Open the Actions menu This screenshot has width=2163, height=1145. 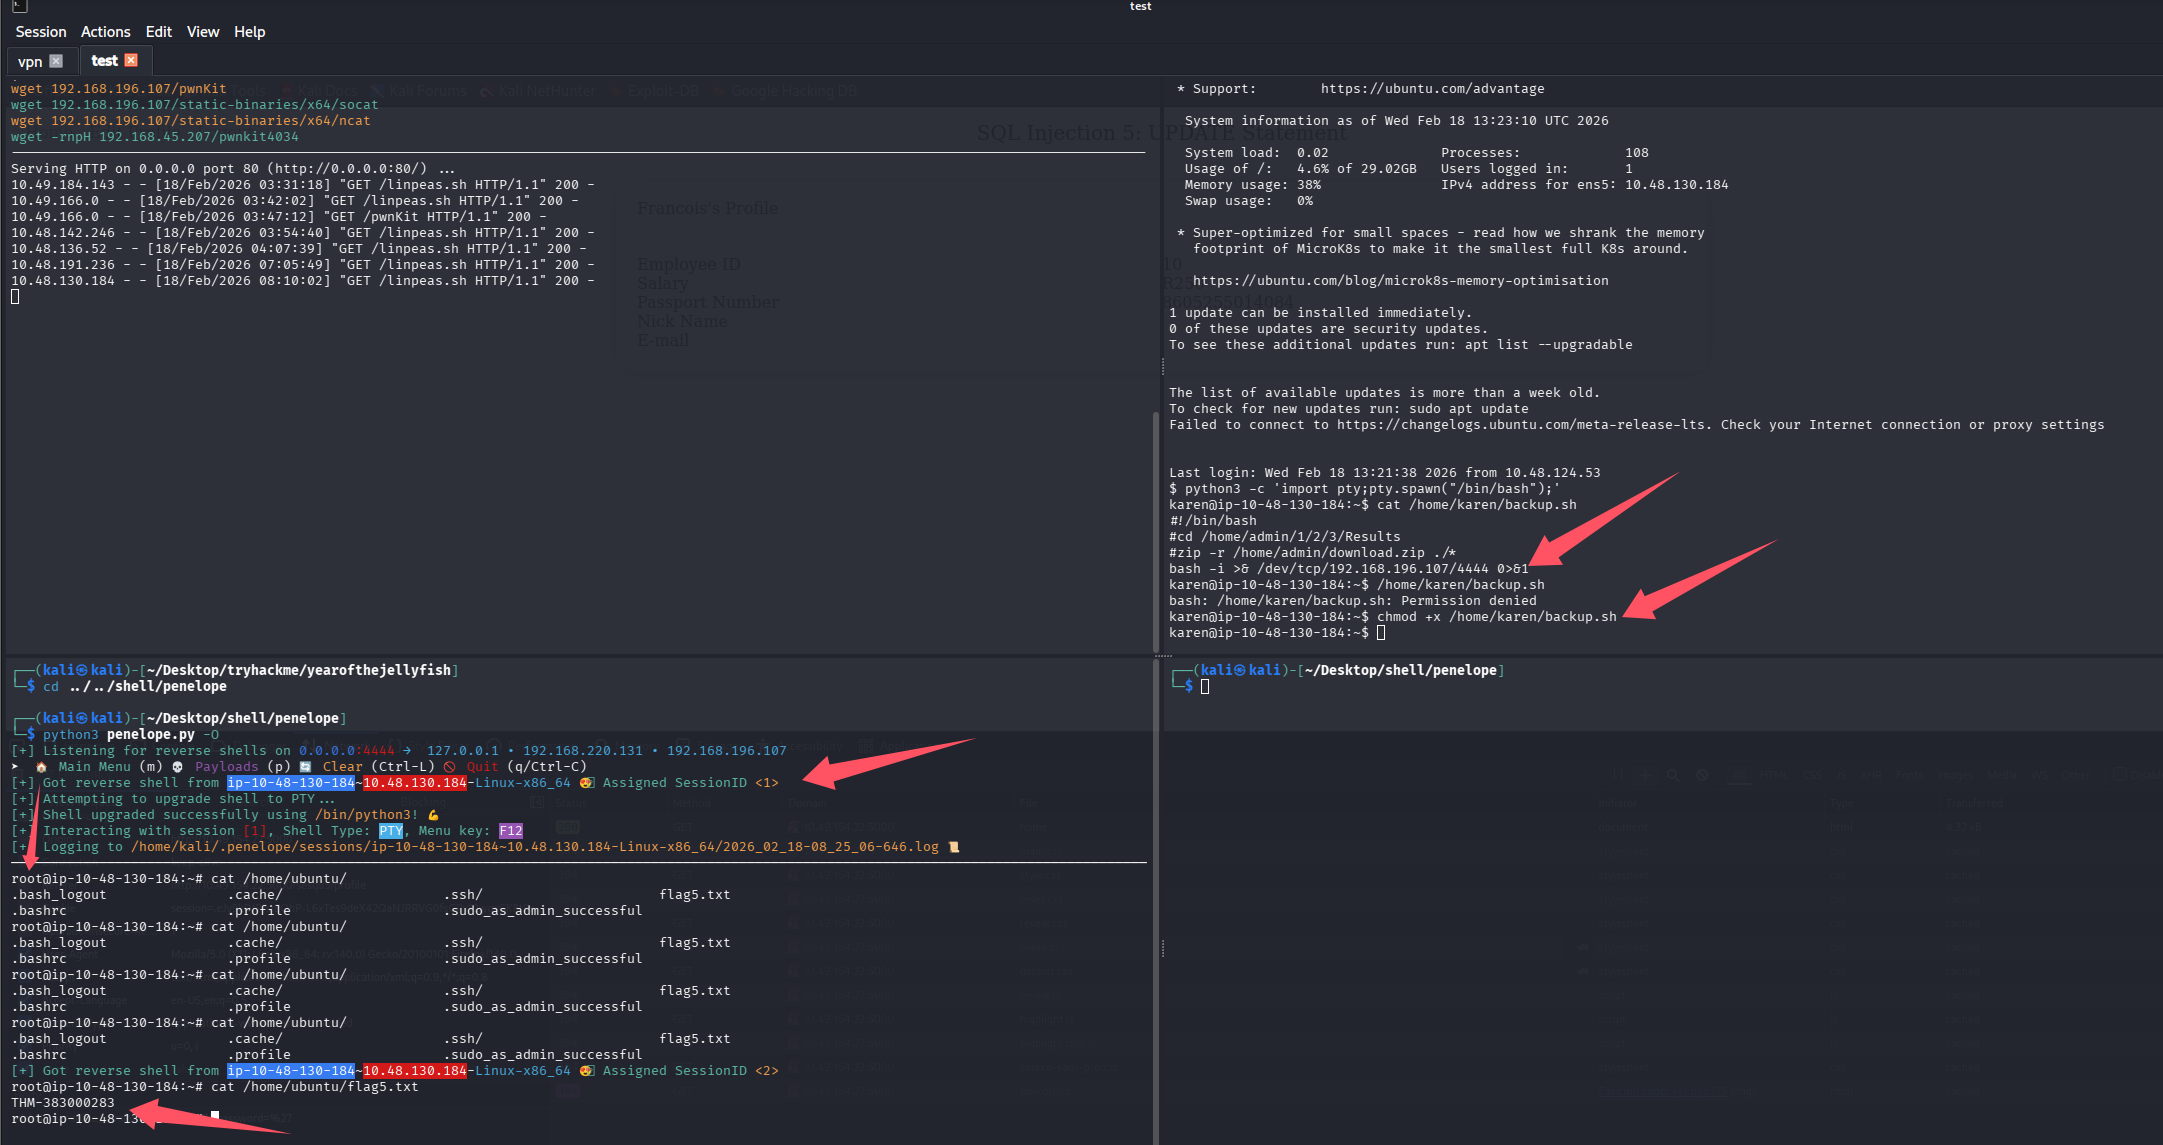tap(105, 32)
